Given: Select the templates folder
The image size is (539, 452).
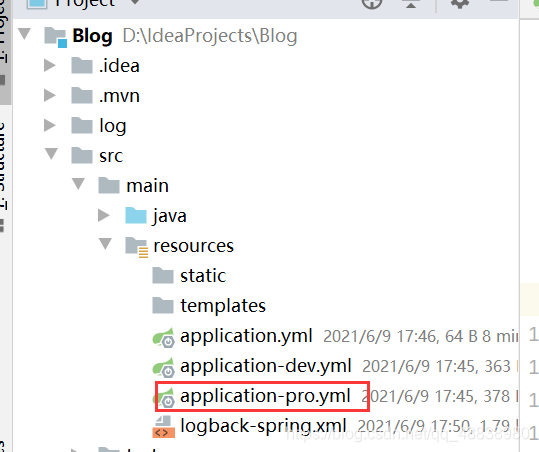Looking at the screenshot, I should (223, 306).
